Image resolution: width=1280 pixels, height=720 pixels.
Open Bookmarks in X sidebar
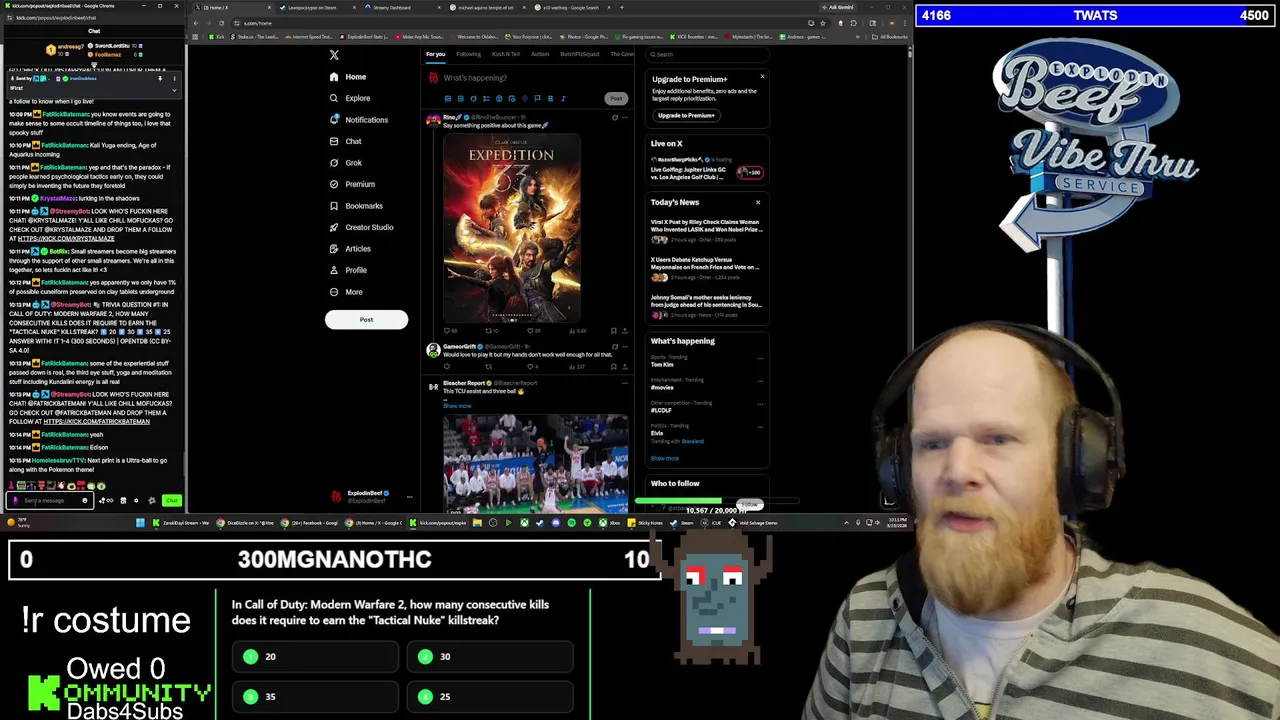[x=356, y=206]
